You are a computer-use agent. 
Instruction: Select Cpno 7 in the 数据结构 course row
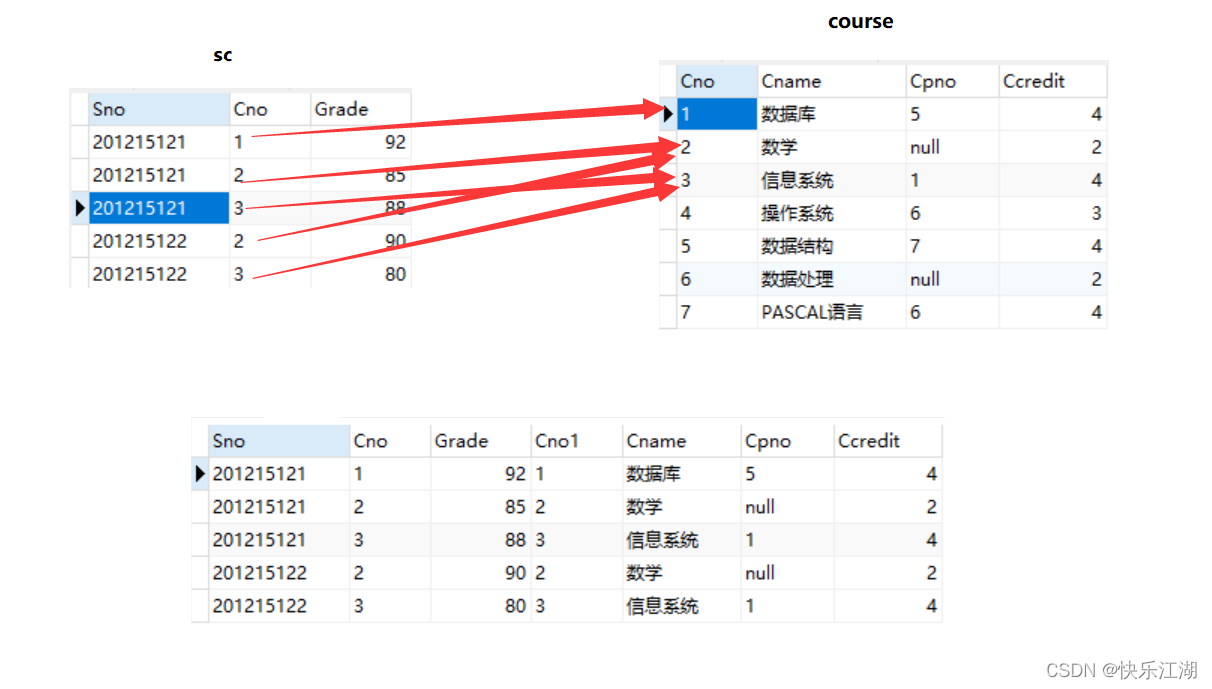[953, 246]
